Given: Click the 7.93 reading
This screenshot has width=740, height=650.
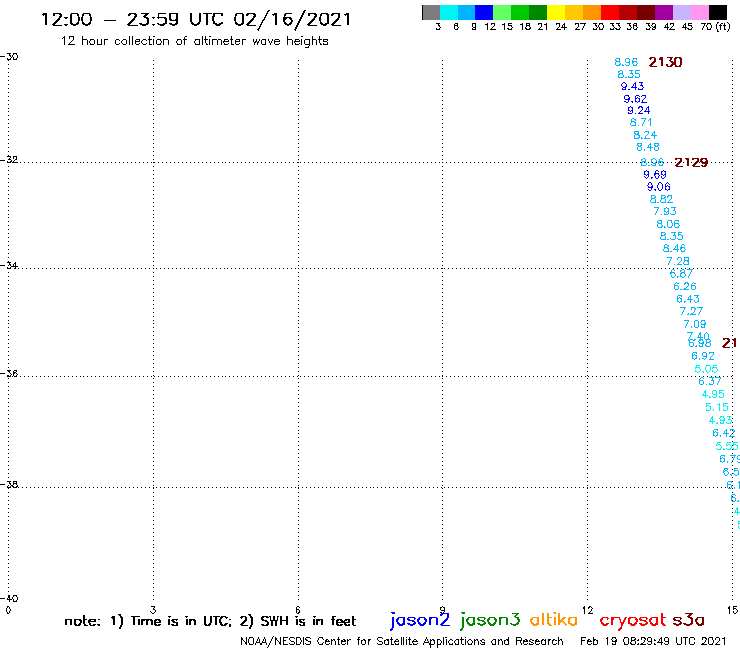Looking at the screenshot, I should point(665,211).
